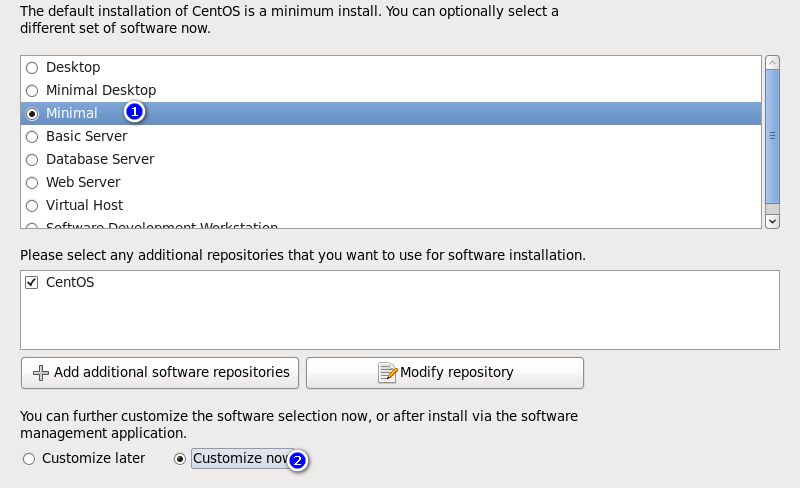
Task: Click the Modify repository notepad icon
Action: 387,373
